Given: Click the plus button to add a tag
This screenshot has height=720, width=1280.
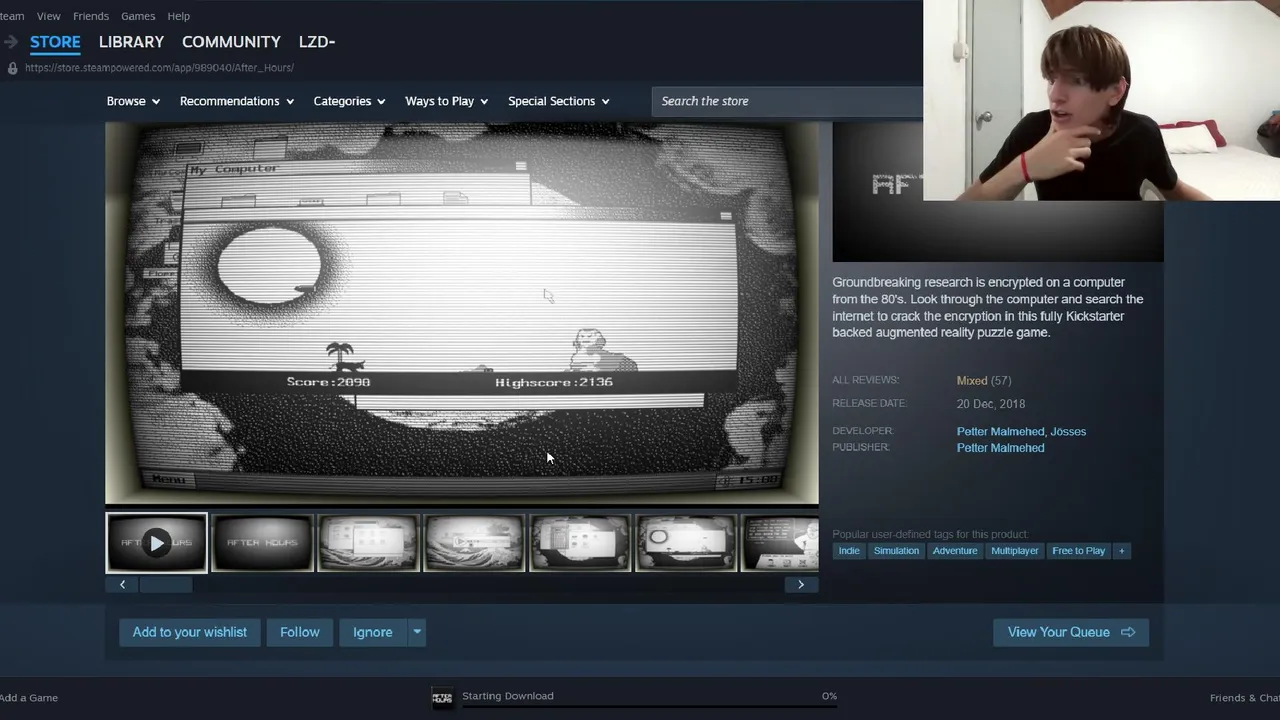Looking at the screenshot, I should (1121, 551).
